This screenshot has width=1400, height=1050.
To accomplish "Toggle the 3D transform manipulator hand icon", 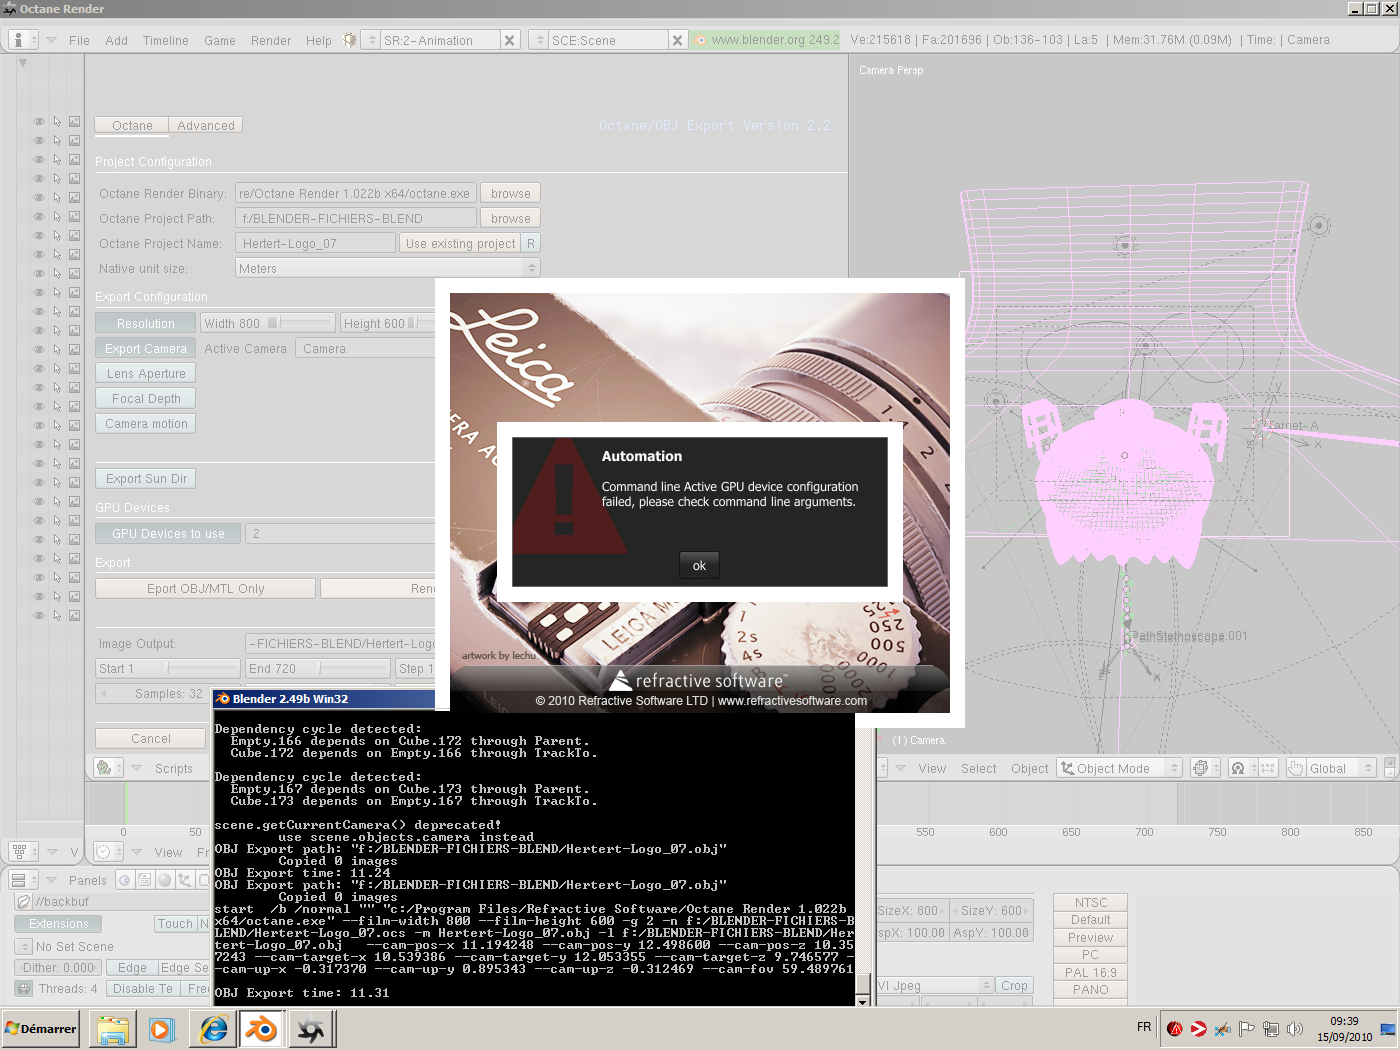I will 1296,768.
